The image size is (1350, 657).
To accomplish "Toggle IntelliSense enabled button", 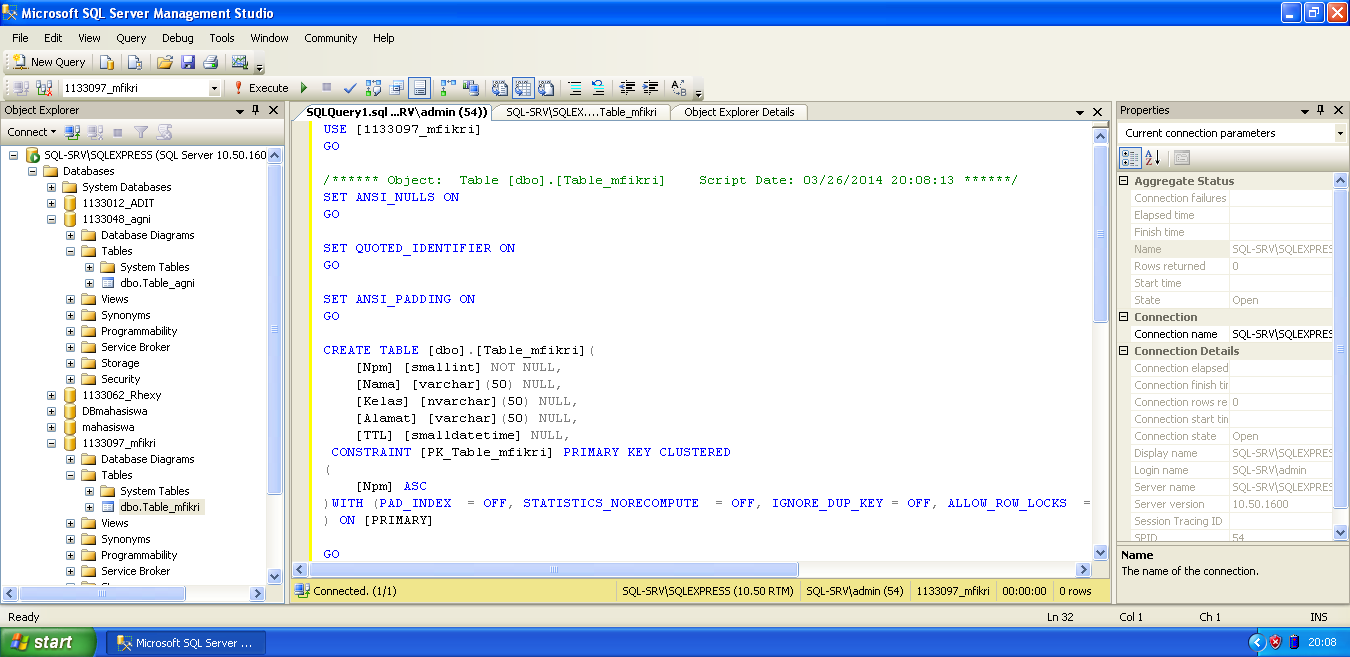I will coord(420,88).
